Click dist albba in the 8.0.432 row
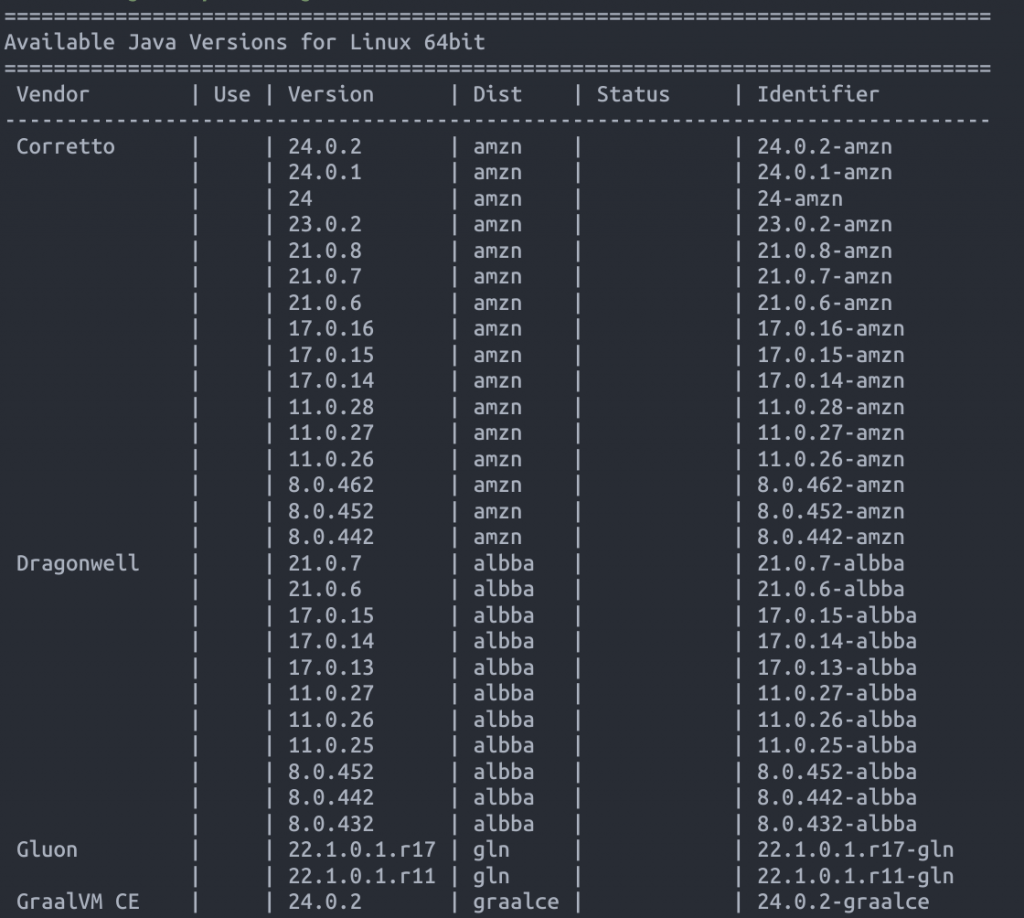Screen dimensions: 1024x918 [504, 824]
